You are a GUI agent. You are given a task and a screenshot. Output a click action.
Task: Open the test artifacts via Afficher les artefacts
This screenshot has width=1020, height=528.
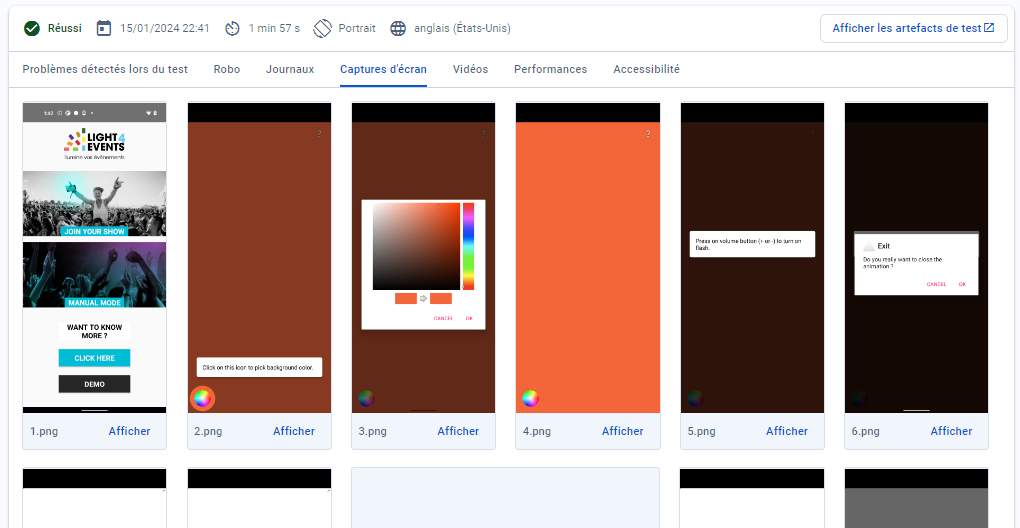913,28
